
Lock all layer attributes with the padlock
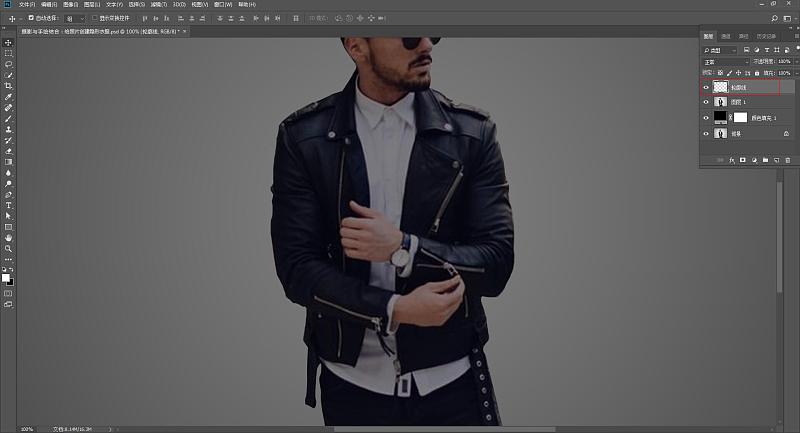pyautogui.click(x=757, y=73)
